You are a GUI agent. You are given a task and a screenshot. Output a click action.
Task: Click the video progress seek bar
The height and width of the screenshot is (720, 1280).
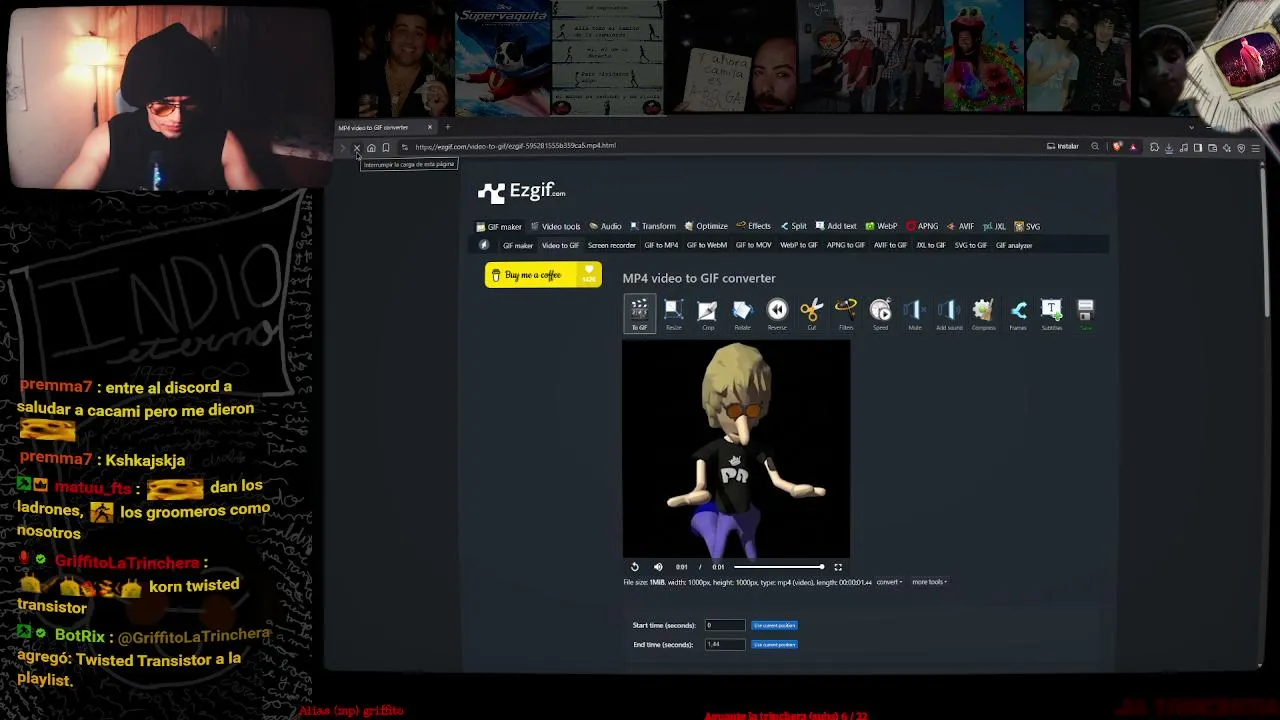pos(779,567)
